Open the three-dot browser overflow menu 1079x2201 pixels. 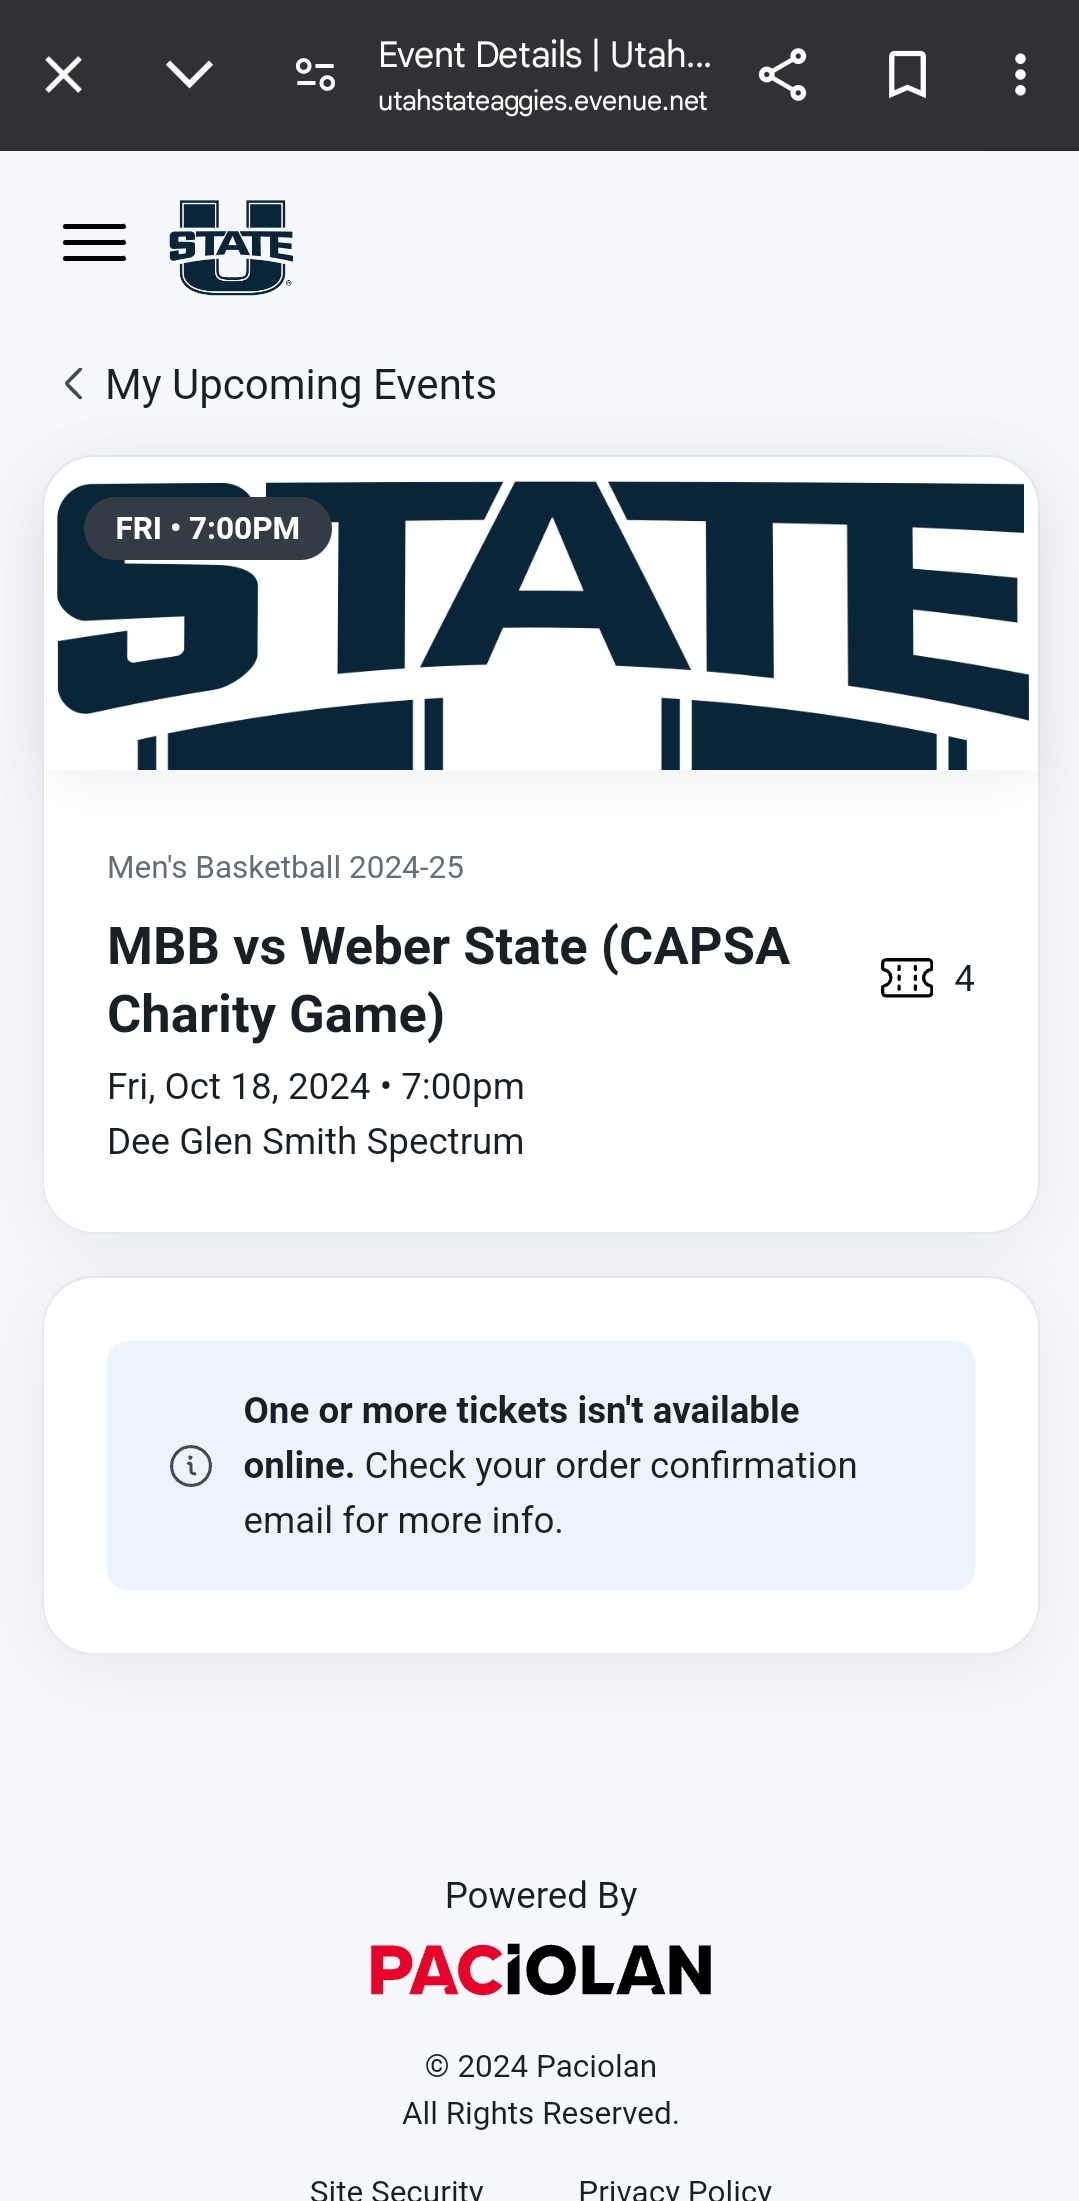pyautogui.click(x=1020, y=75)
